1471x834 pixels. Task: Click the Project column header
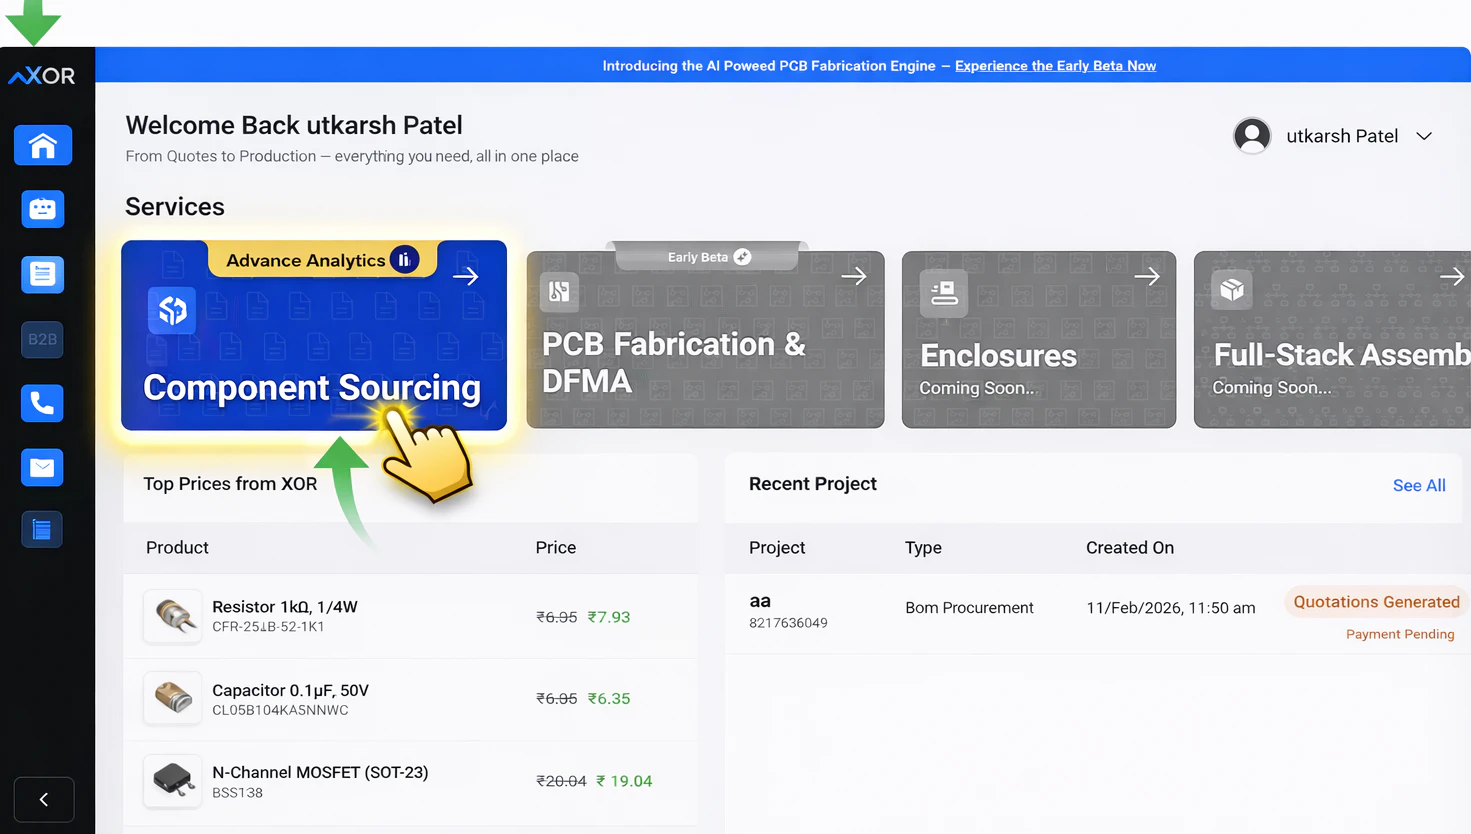click(777, 548)
